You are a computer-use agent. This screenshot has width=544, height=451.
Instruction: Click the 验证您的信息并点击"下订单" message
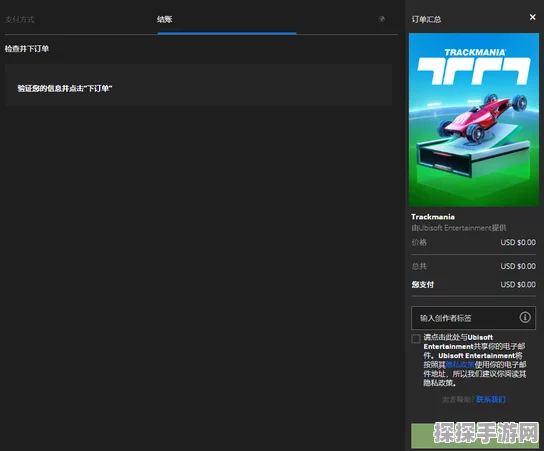[65, 88]
